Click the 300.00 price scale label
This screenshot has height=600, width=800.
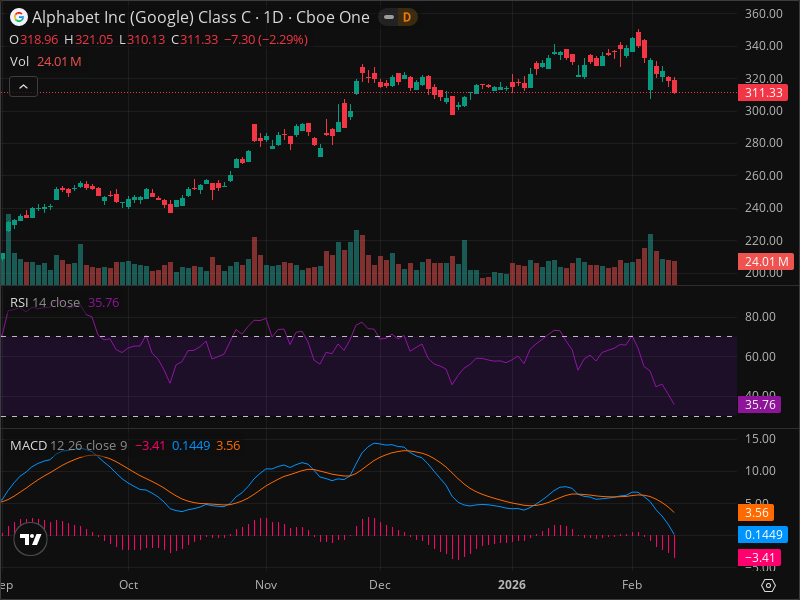click(763, 111)
